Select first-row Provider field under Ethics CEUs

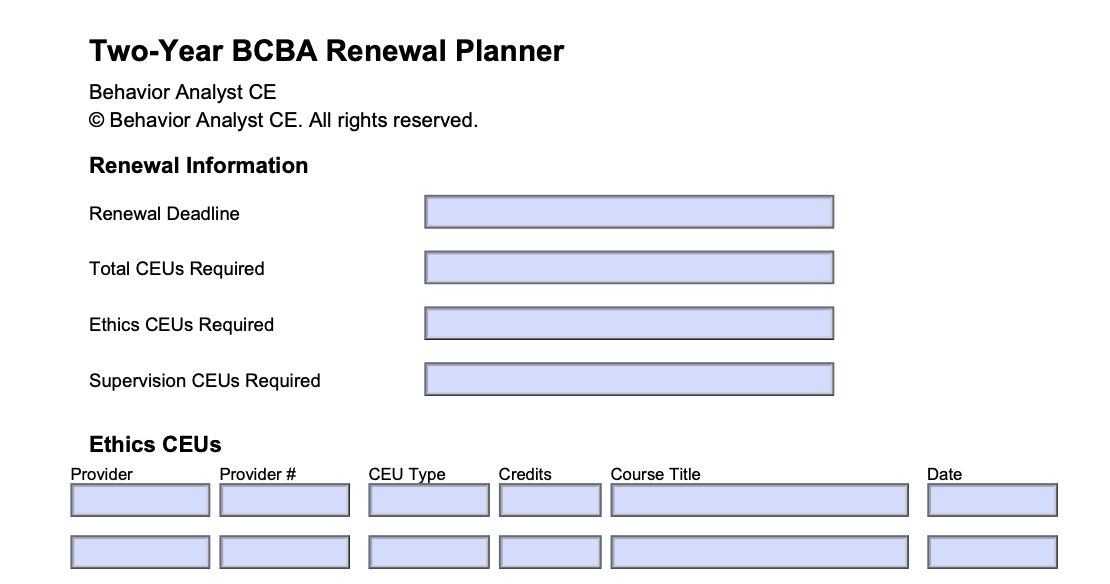click(140, 500)
